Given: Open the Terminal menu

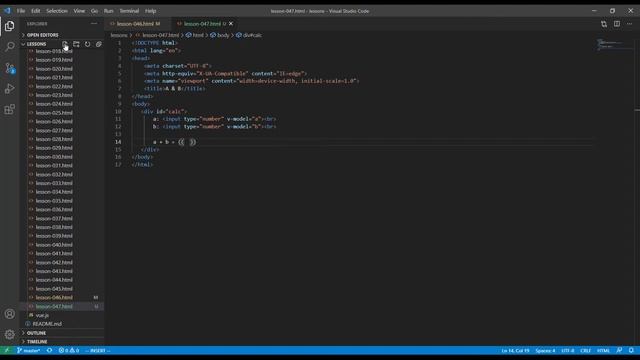Looking at the screenshot, I should (129, 11).
